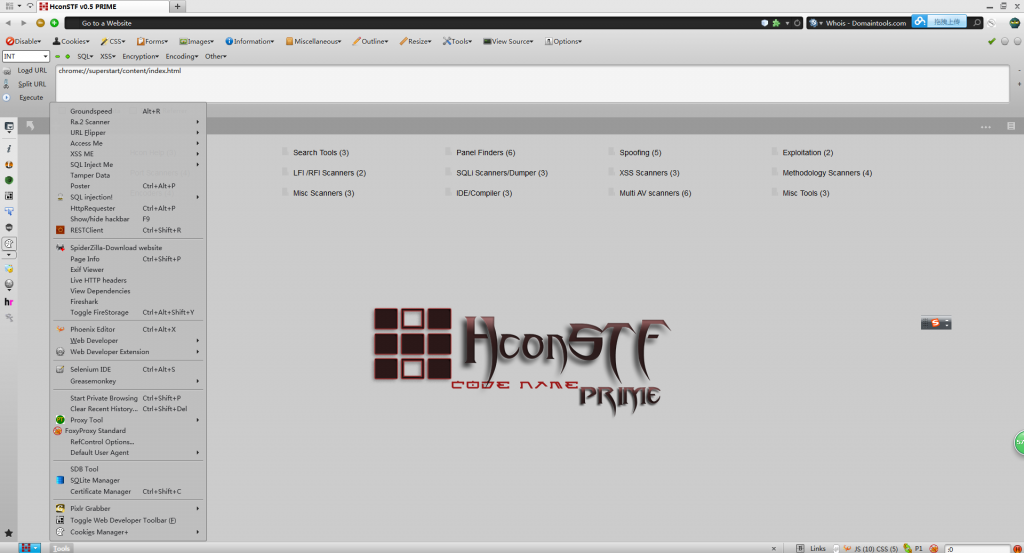Click the browser back arrow
Viewport: 1024px width, 553px height.
point(8,23)
